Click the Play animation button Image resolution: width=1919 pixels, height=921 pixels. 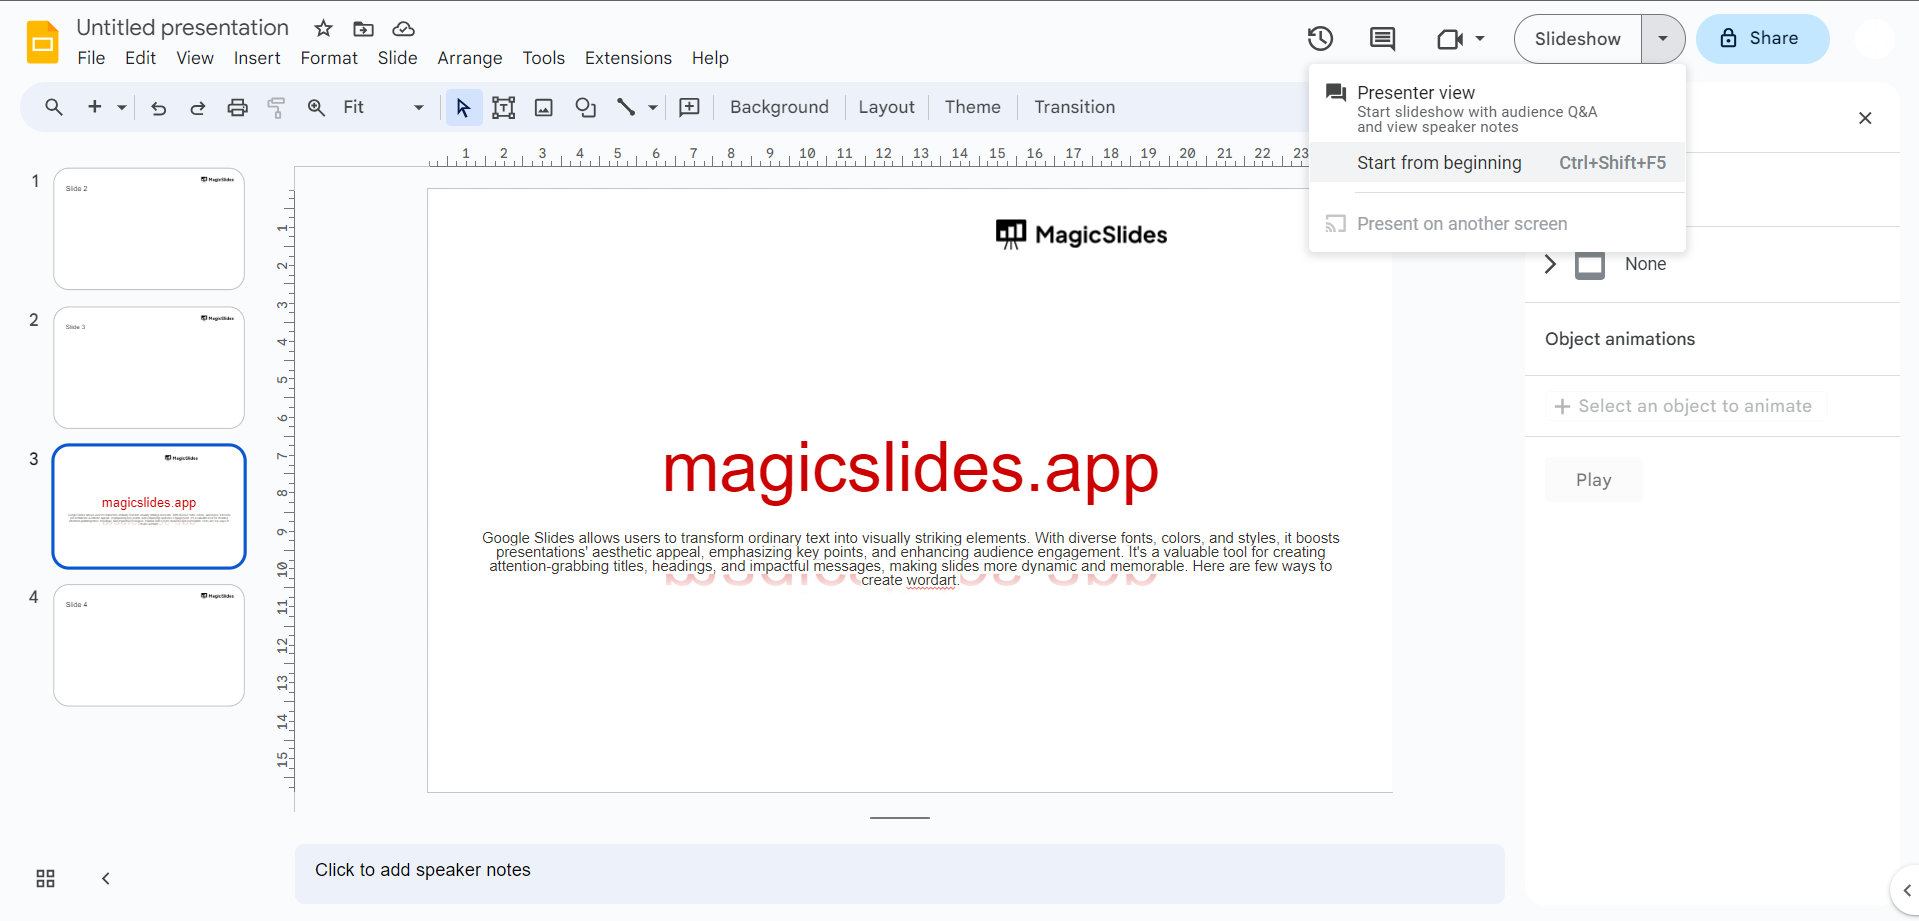click(1593, 480)
